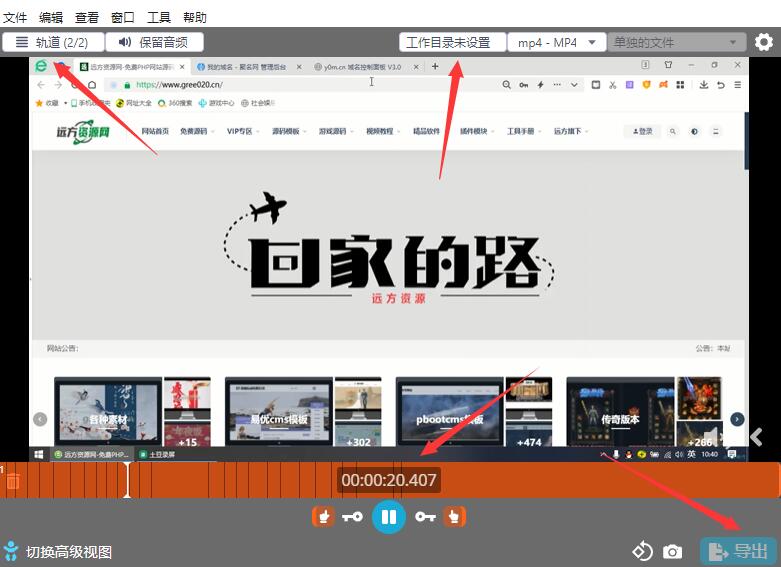
Task: Capture snapshot with camera icon
Action: [x=673, y=552]
